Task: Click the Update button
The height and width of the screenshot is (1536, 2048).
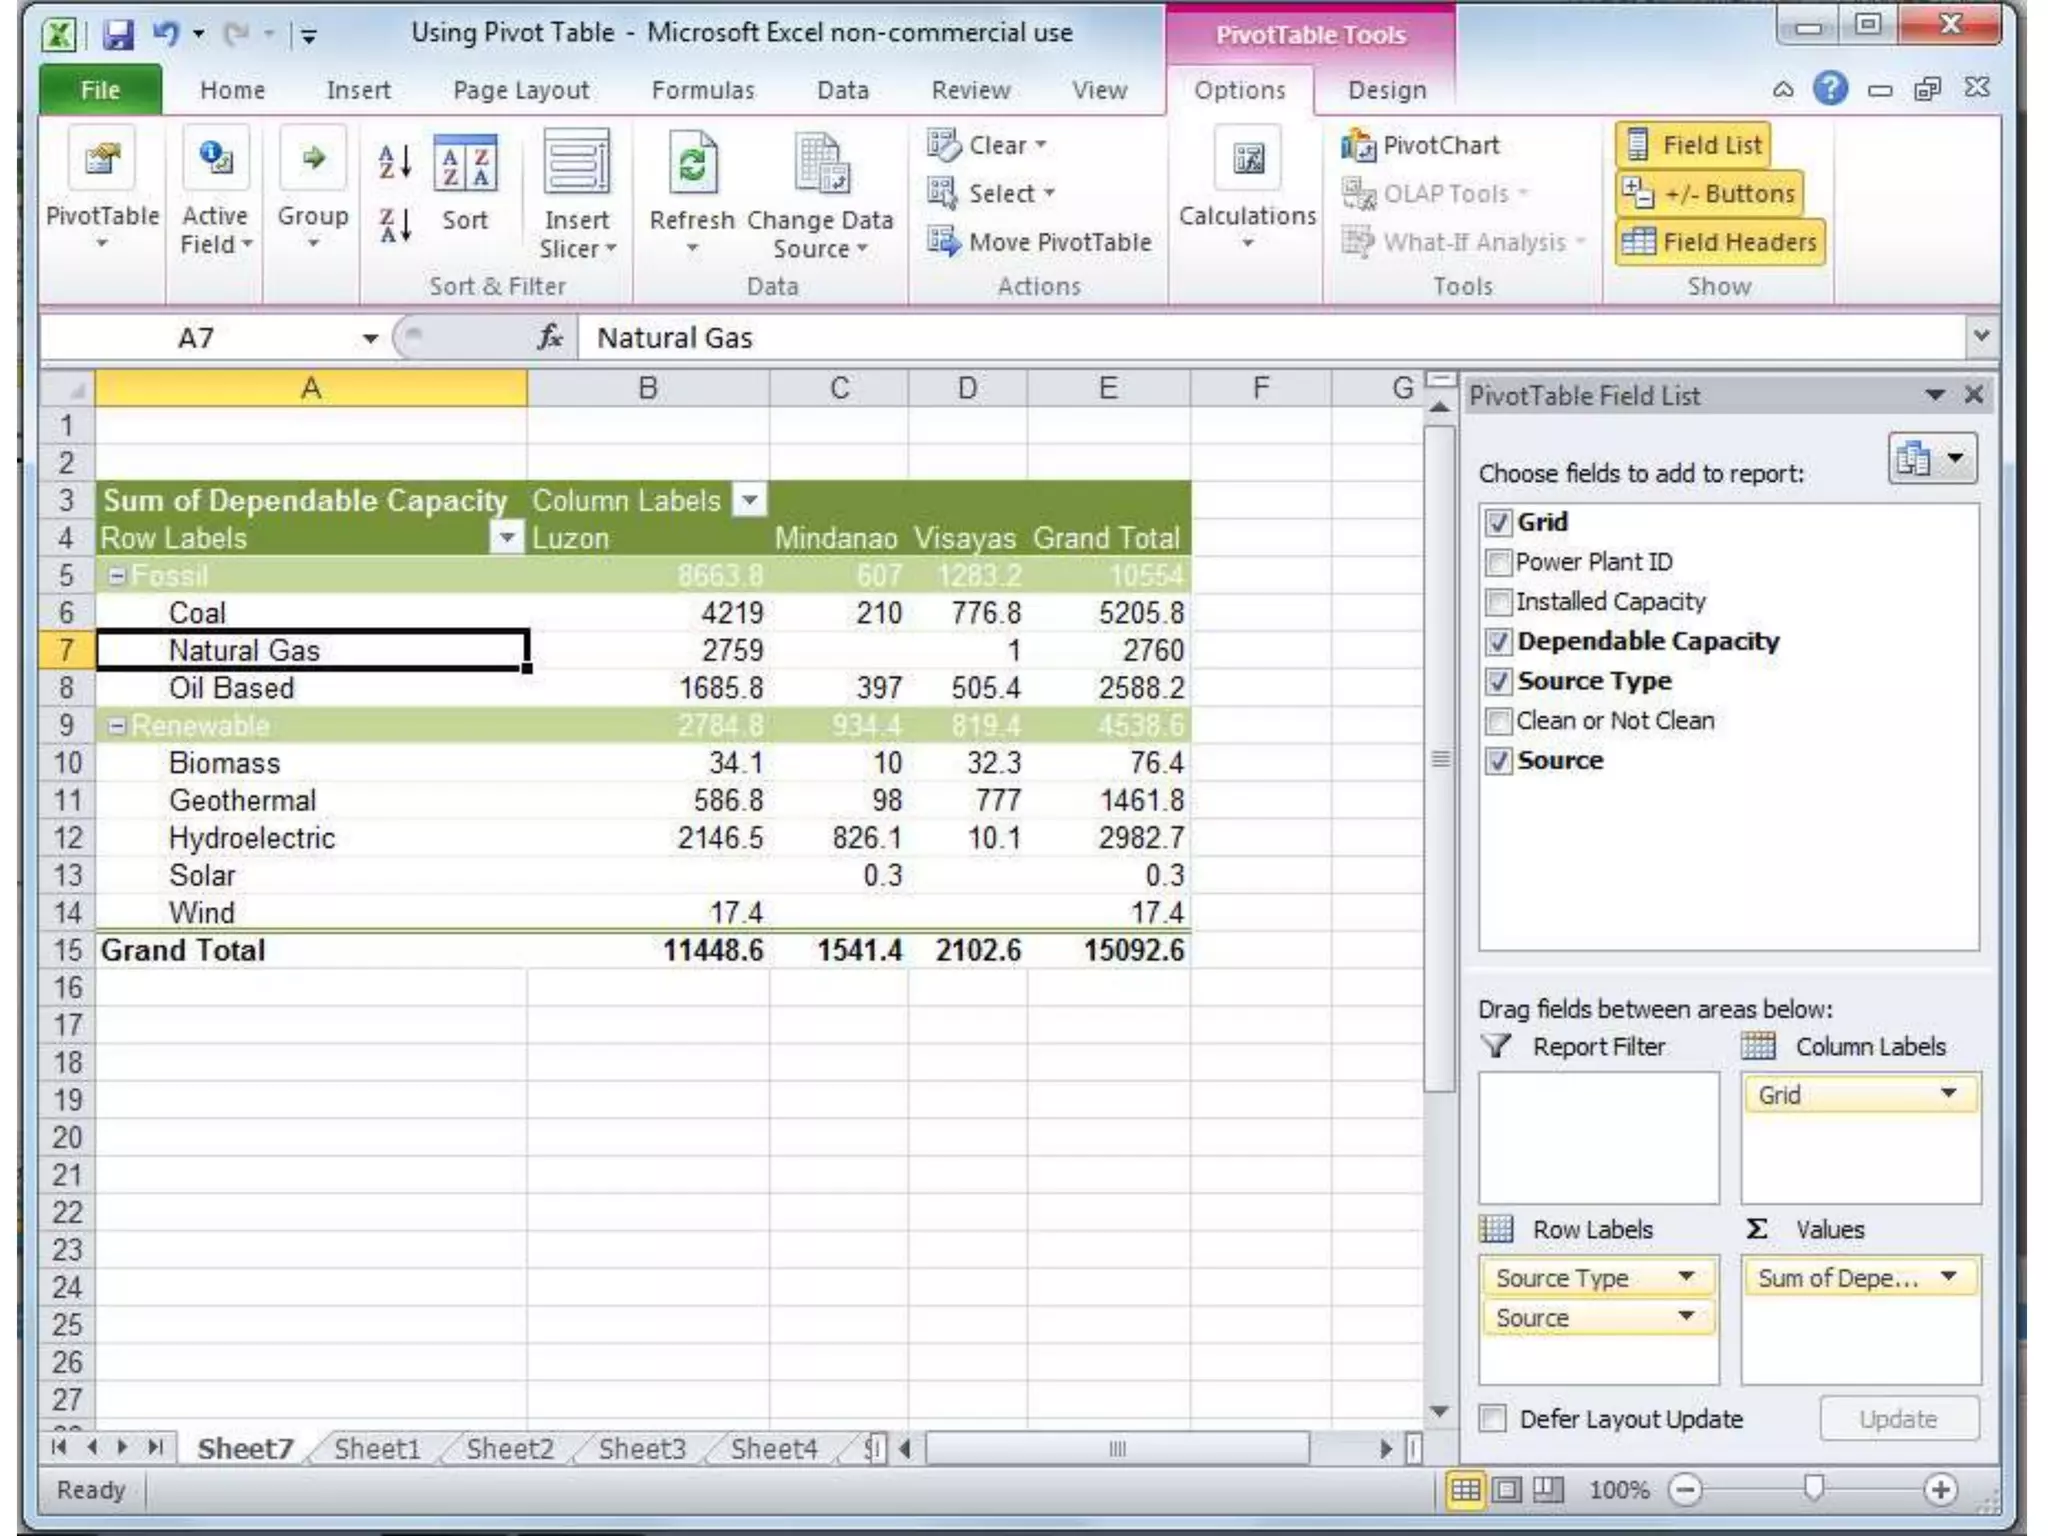Action: coord(1897,1419)
